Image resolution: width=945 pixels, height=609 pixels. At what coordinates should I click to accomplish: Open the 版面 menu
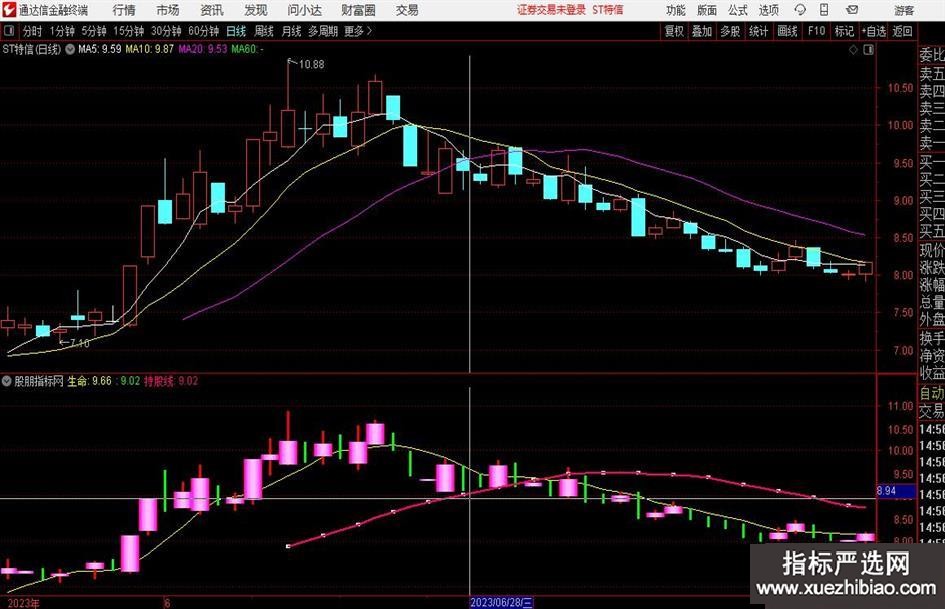coord(706,10)
